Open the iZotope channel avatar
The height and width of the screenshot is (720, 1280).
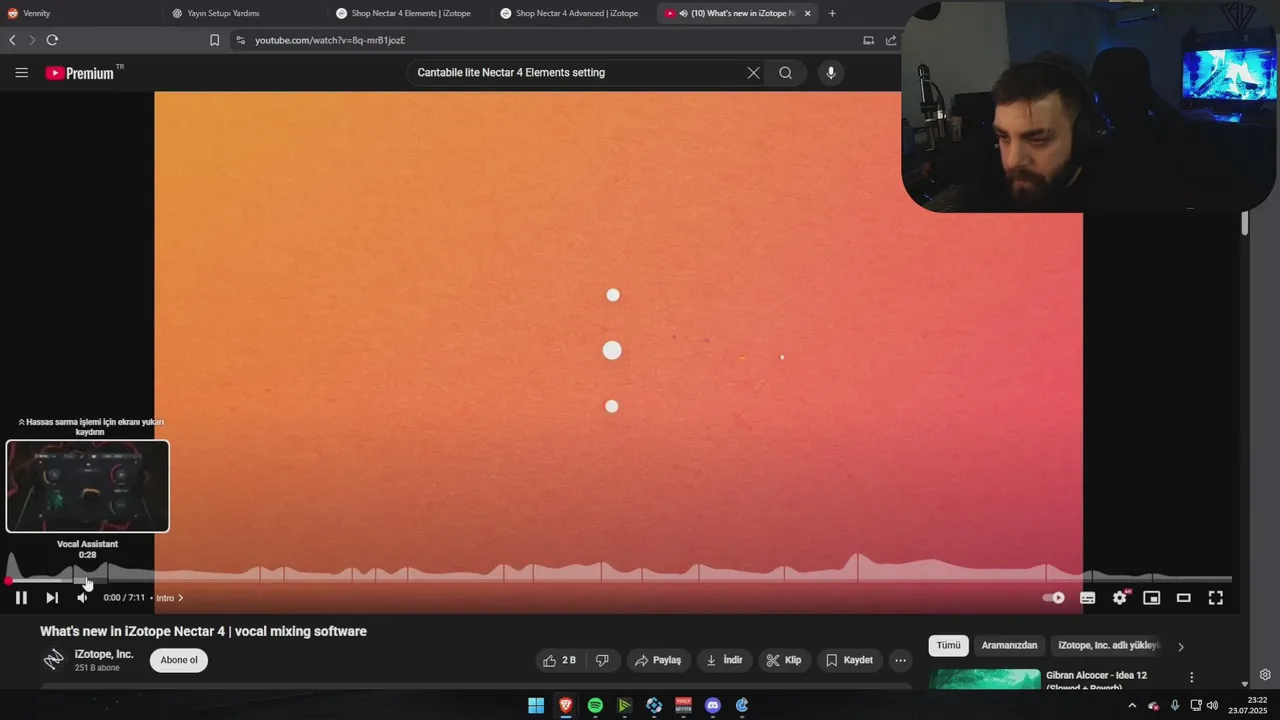[54, 660]
